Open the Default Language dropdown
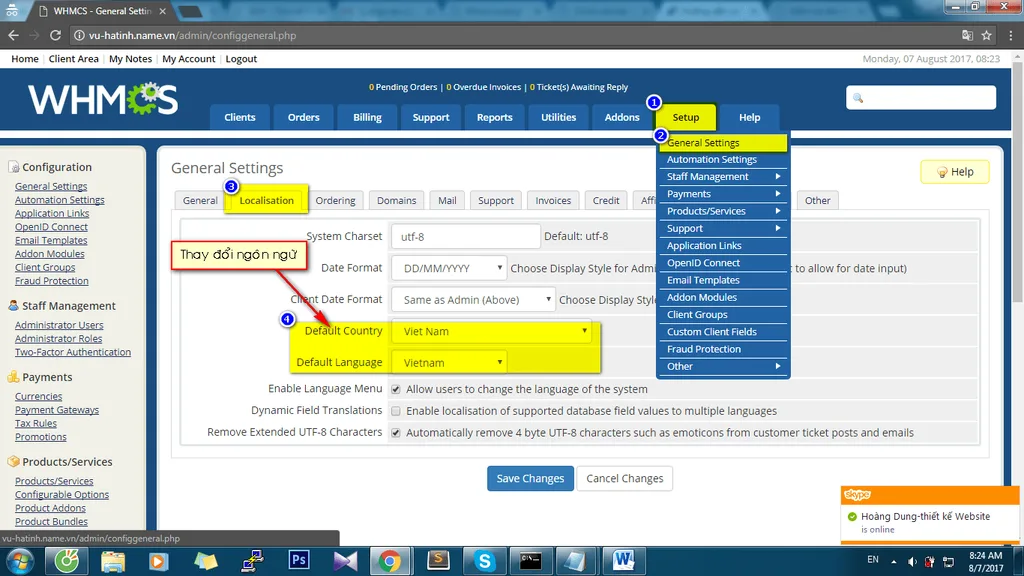Image resolution: width=1024 pixels, height=576 pixels. tap(450, 362)
